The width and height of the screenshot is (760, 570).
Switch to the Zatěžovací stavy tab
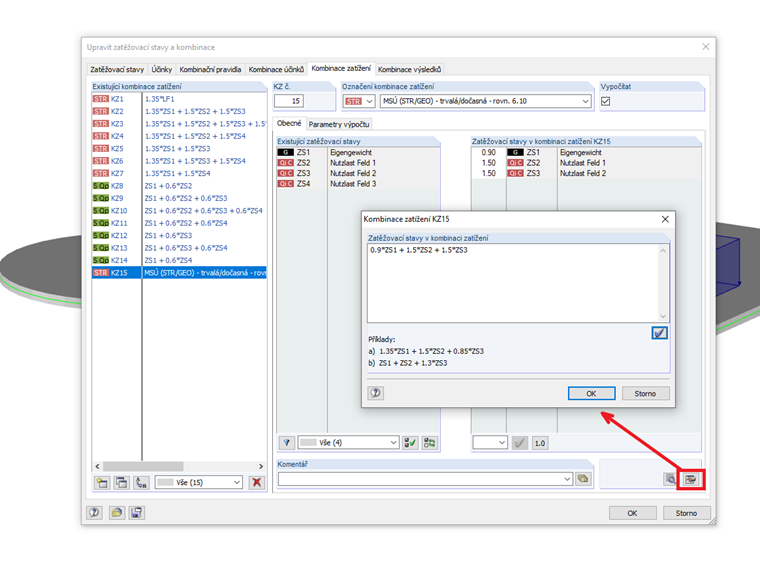(x=117, y=69)
